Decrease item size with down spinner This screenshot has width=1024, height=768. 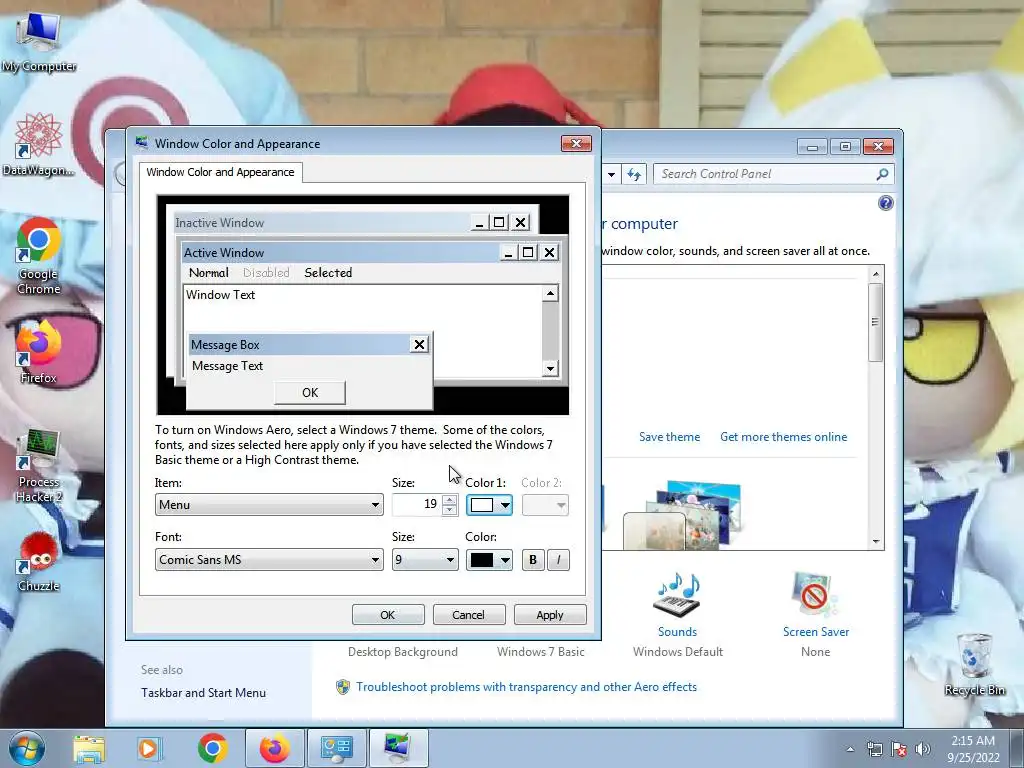[449, 510]
